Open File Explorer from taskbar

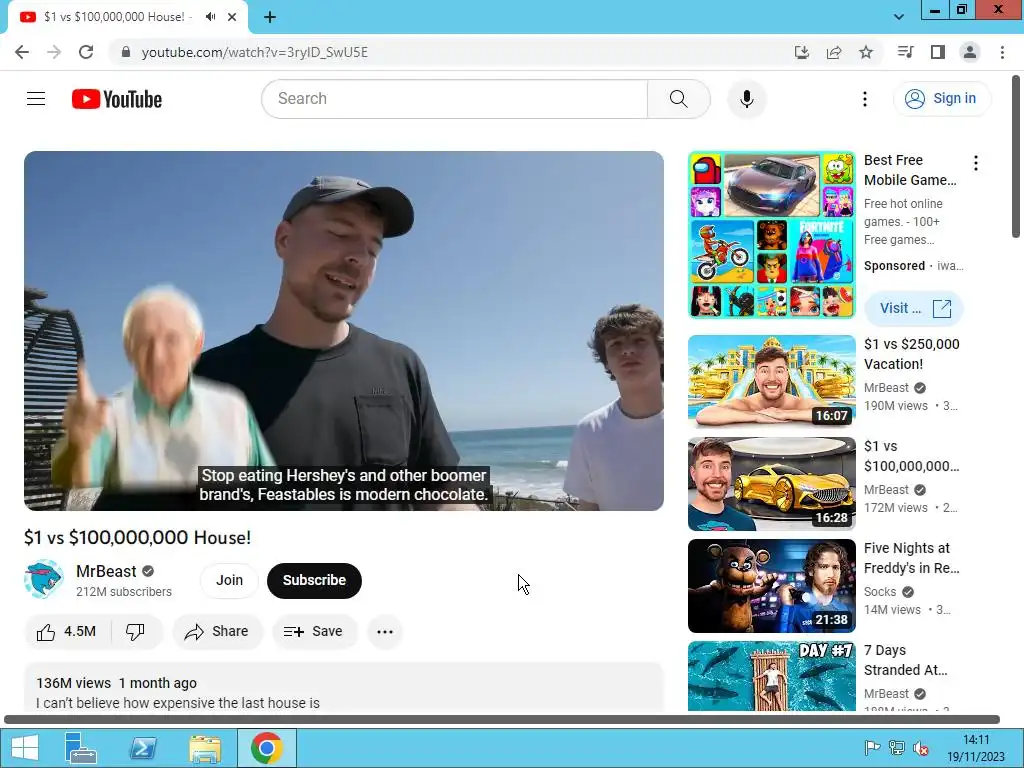[205, 748]
